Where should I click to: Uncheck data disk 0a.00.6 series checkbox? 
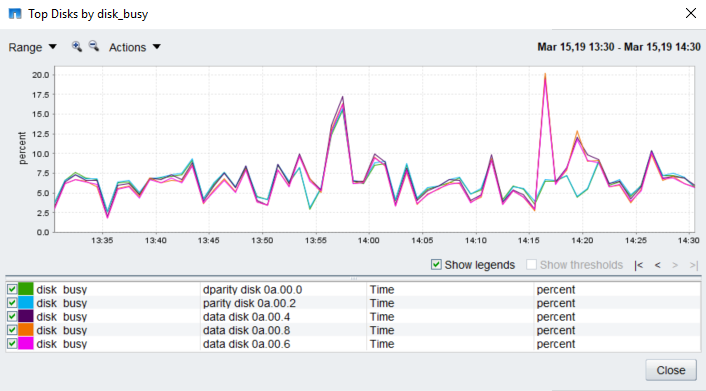point(12,343)
